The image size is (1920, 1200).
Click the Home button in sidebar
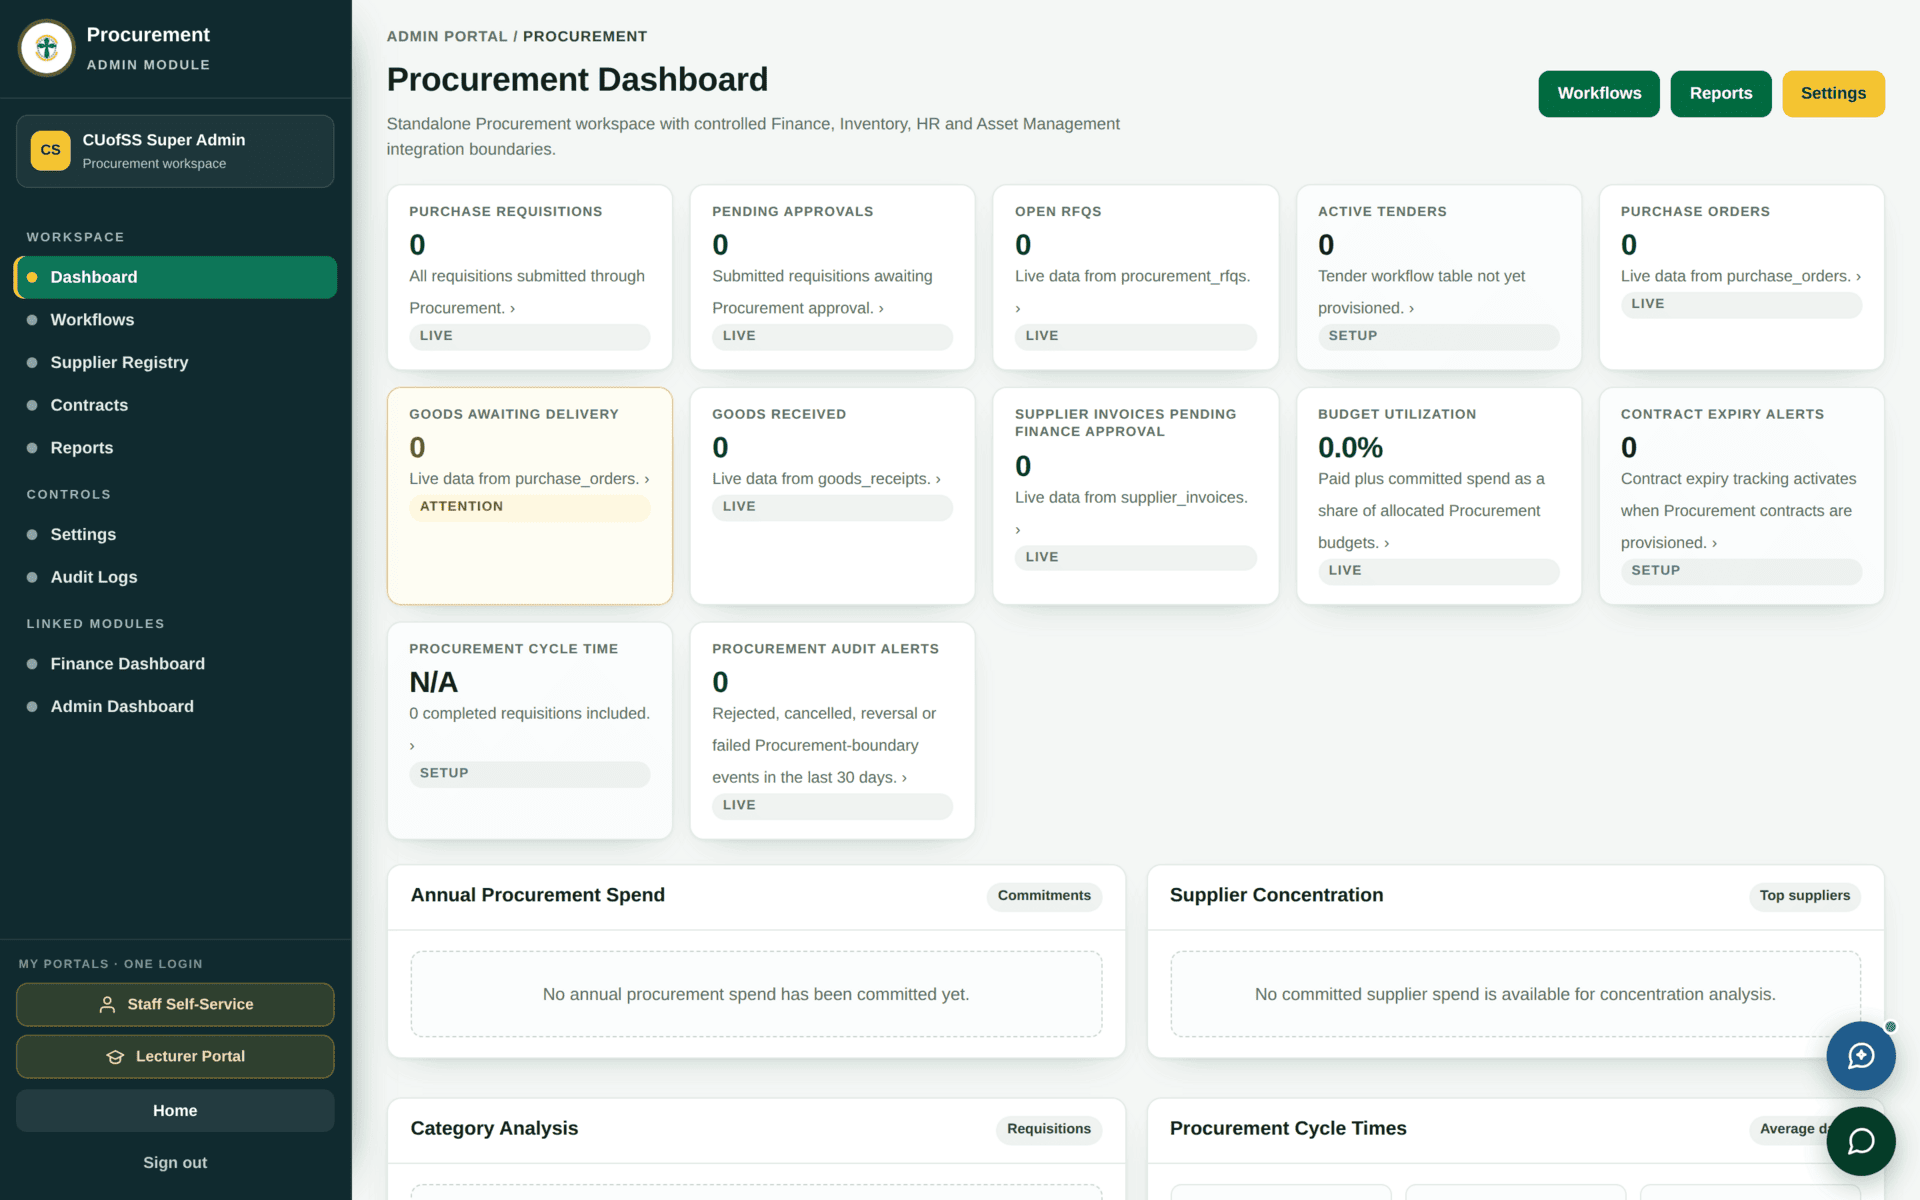[x=175, y=1111]
